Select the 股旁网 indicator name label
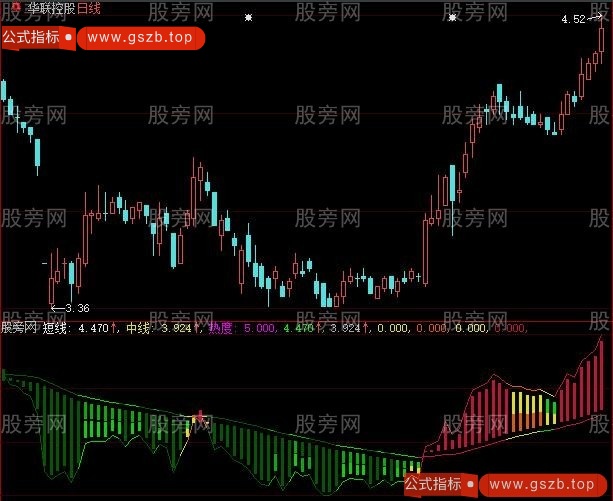Viewport: 613px width, 501px height. click(20, 326)
